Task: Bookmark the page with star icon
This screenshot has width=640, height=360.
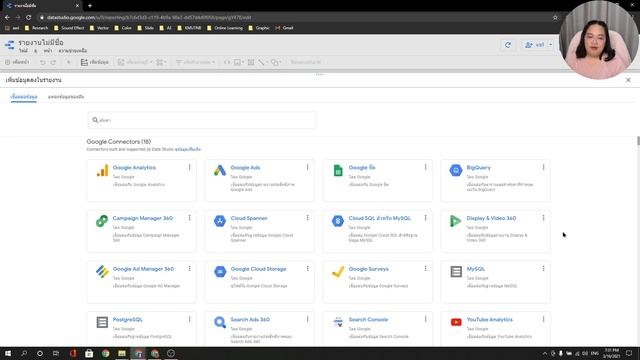Action: [x=555, y=18]
